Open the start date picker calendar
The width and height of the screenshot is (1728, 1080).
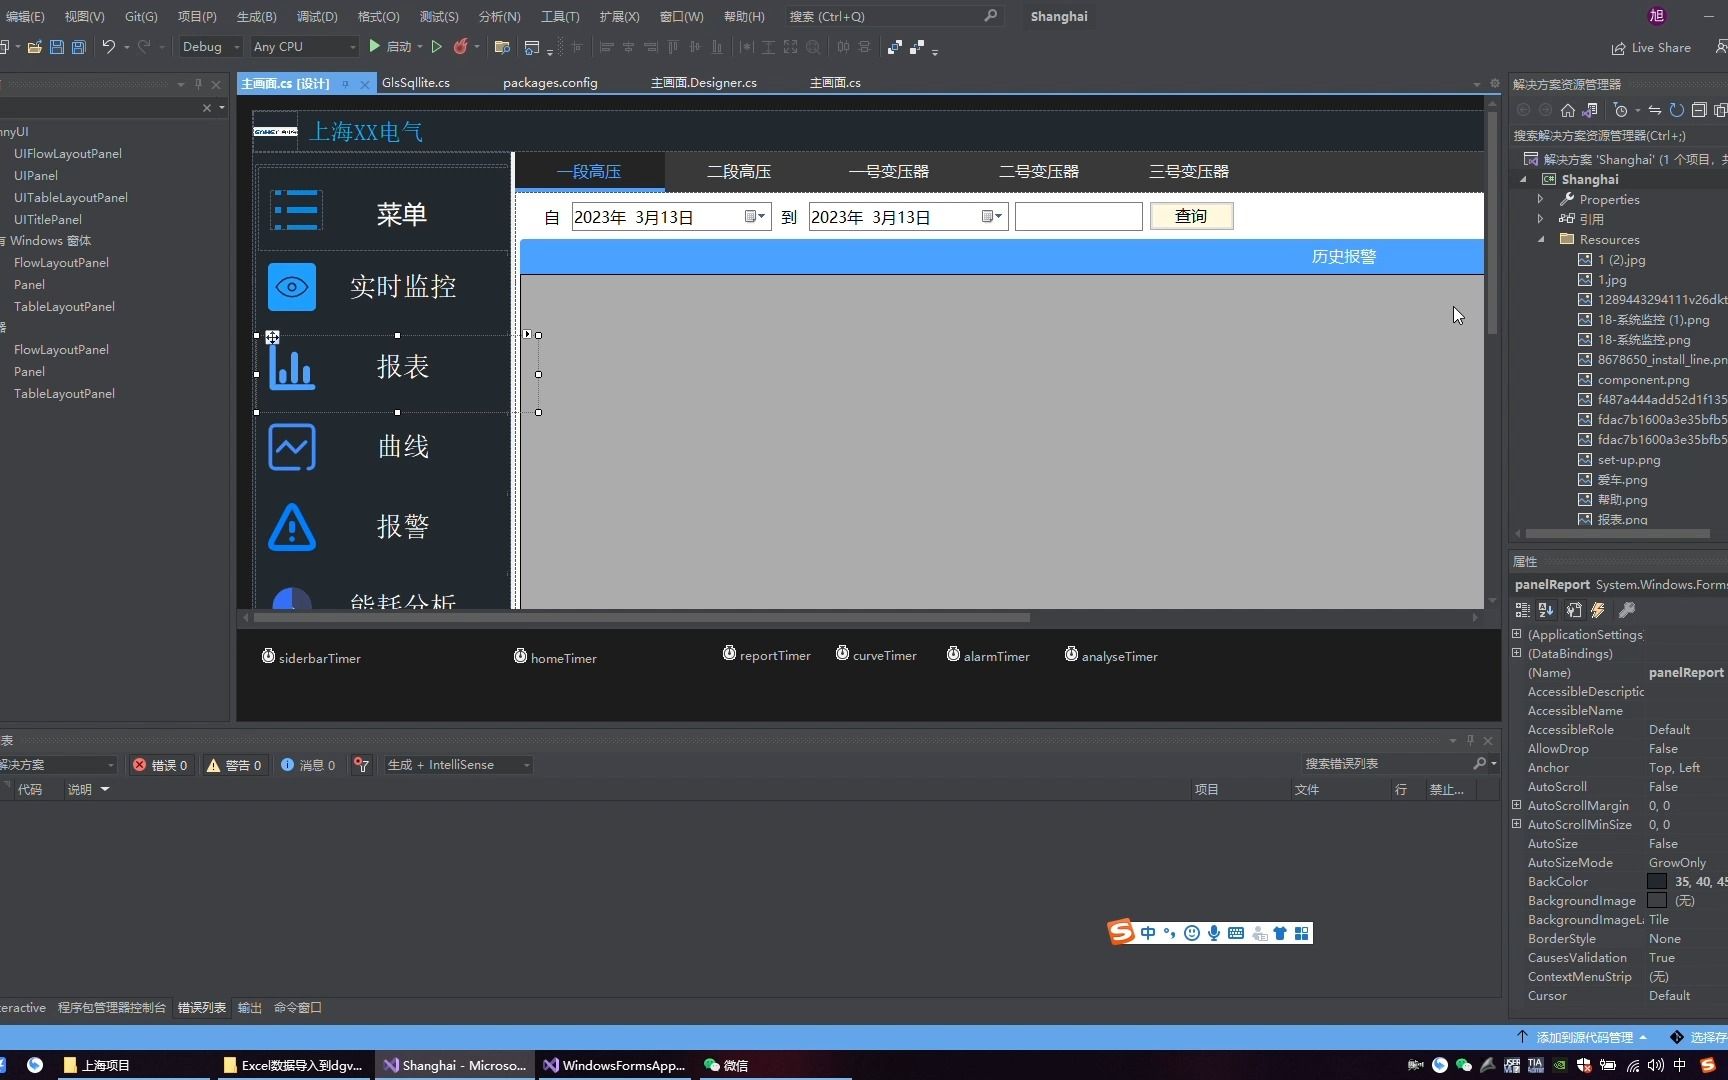pos(755,216)
